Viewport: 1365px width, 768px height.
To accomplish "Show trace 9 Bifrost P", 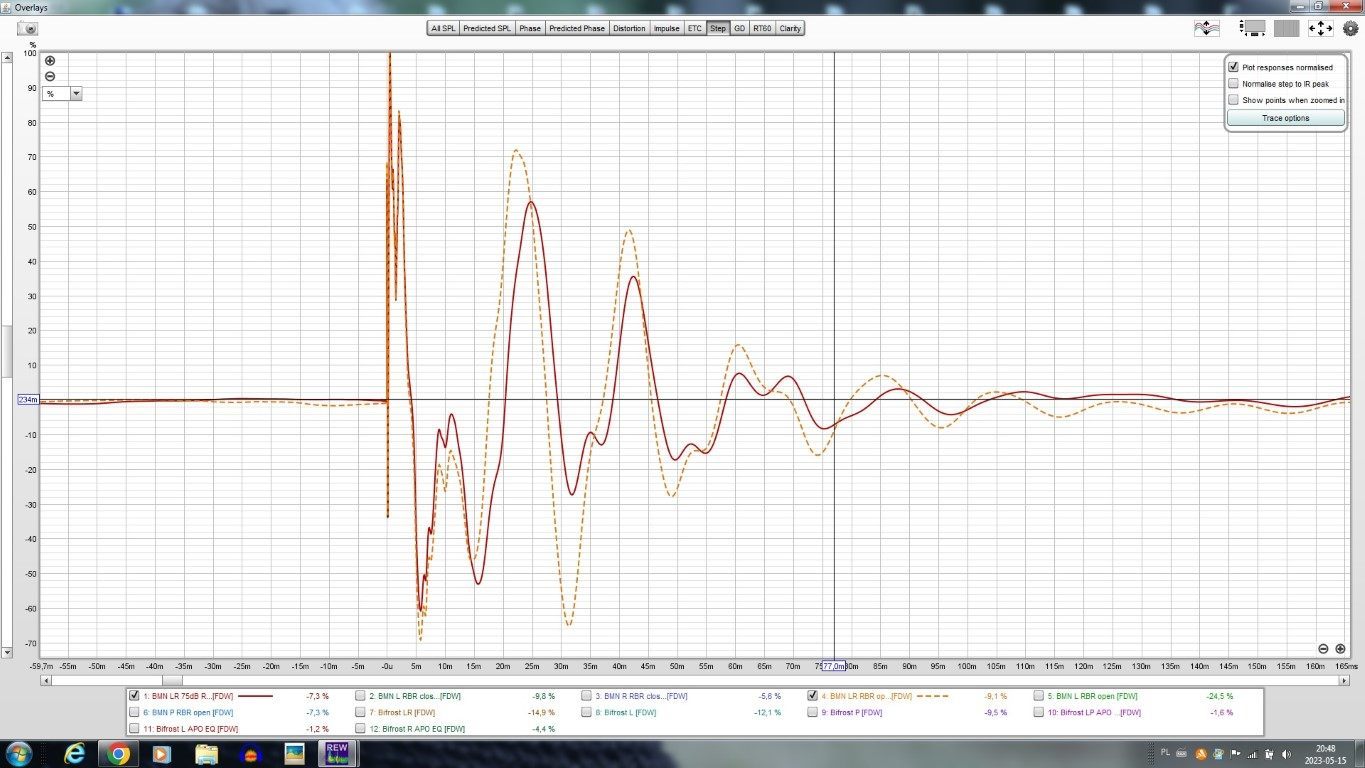I will click(x=813, y=712).
